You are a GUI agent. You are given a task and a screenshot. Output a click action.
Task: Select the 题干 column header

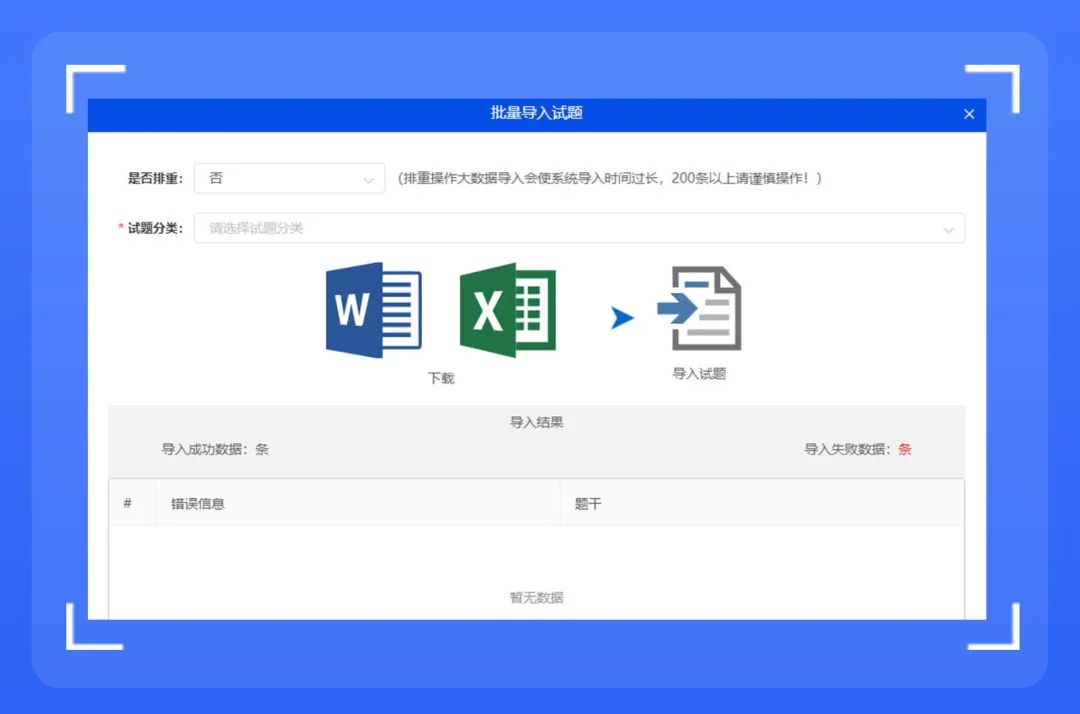coord(588,504)
